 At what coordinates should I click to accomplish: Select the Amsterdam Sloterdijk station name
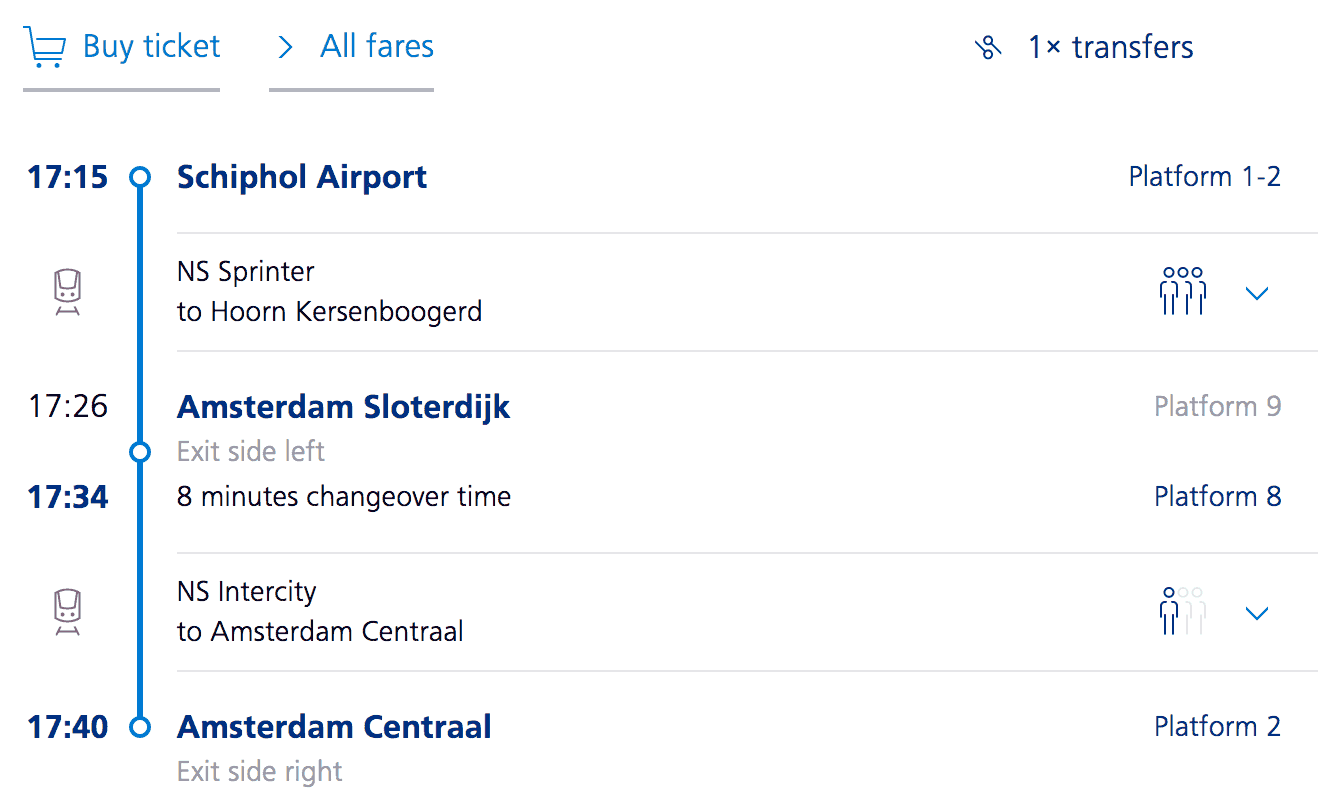click(x=343, y=407)
